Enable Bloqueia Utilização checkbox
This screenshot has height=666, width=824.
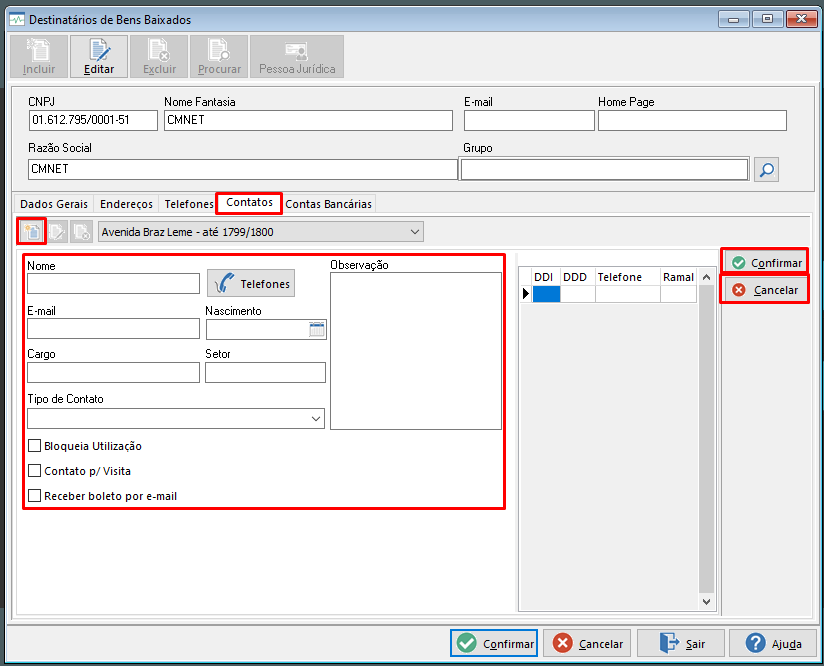[35, 446]
